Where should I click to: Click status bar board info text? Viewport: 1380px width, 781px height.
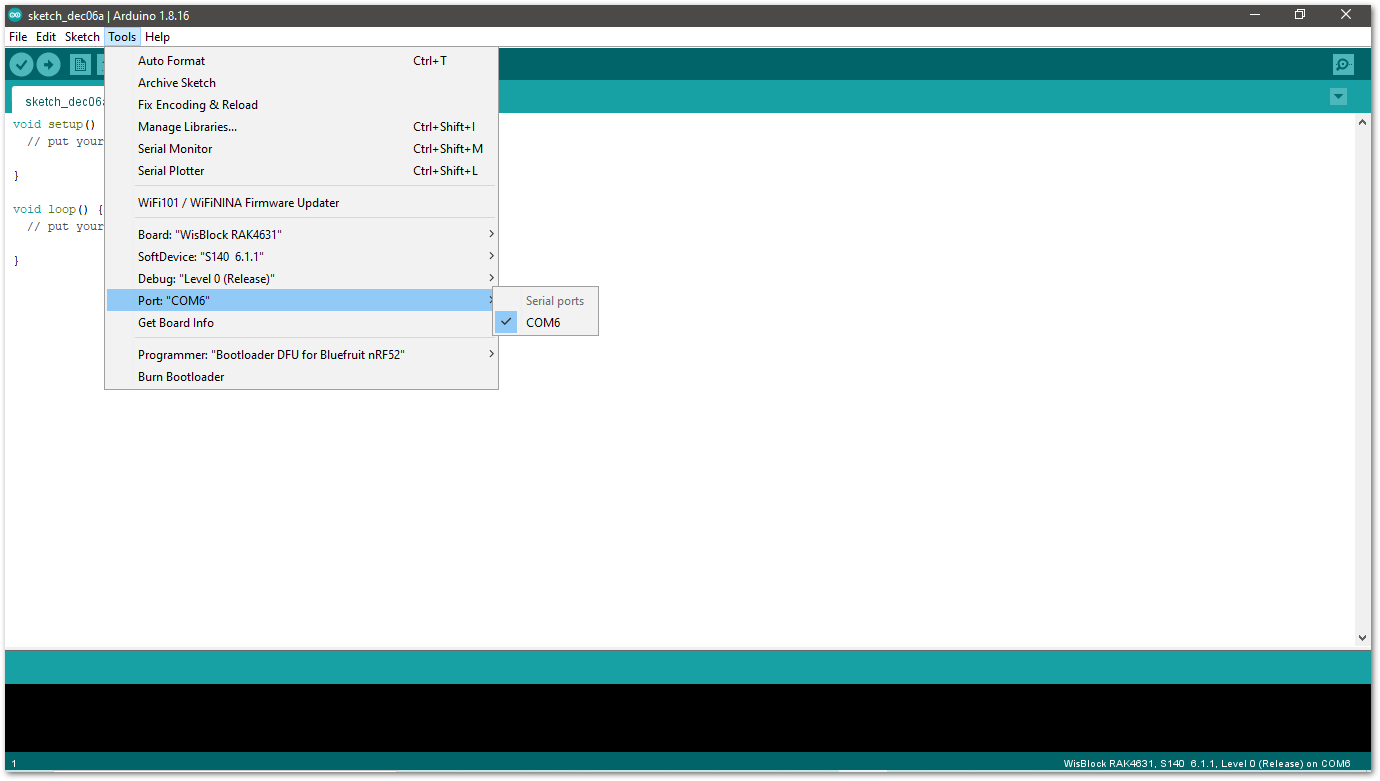coord(1207,764)
